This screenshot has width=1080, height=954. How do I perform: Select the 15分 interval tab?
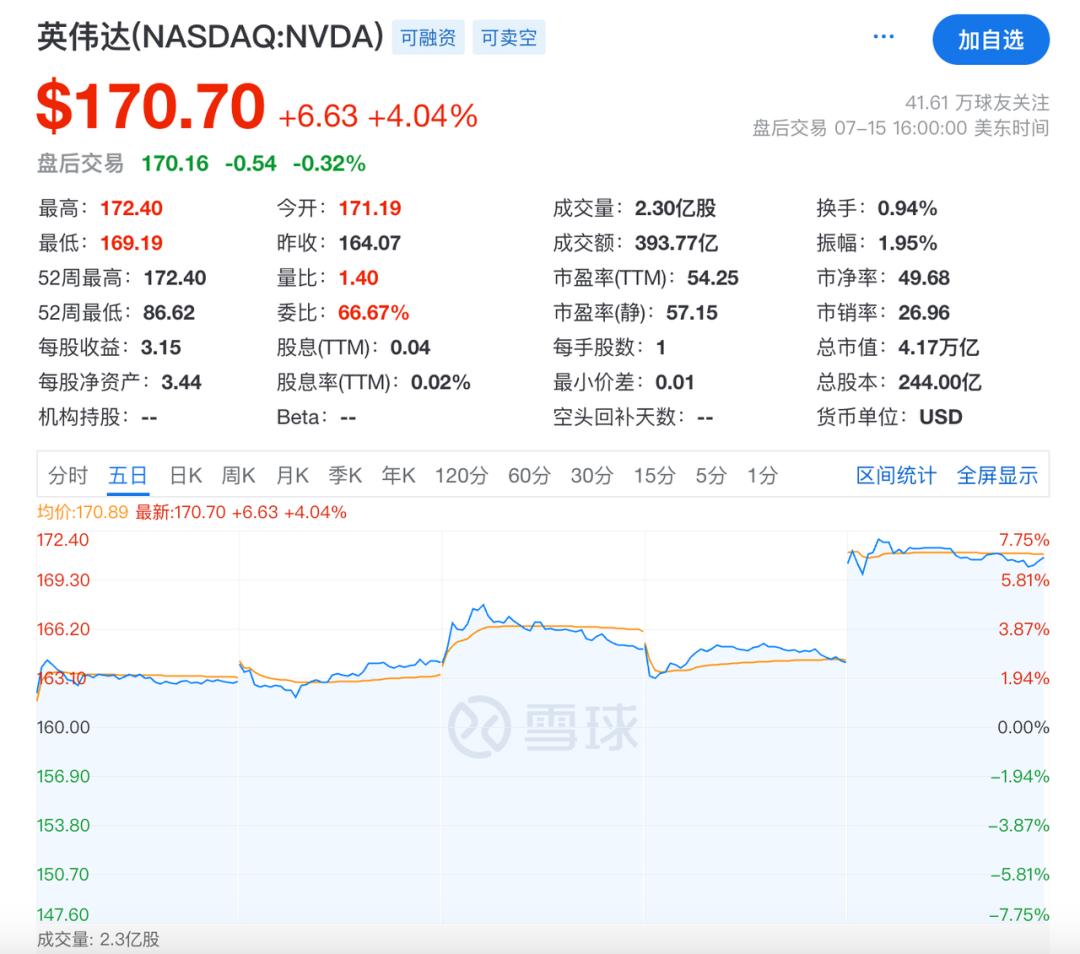pyautogui.click(x=654, y=475)
